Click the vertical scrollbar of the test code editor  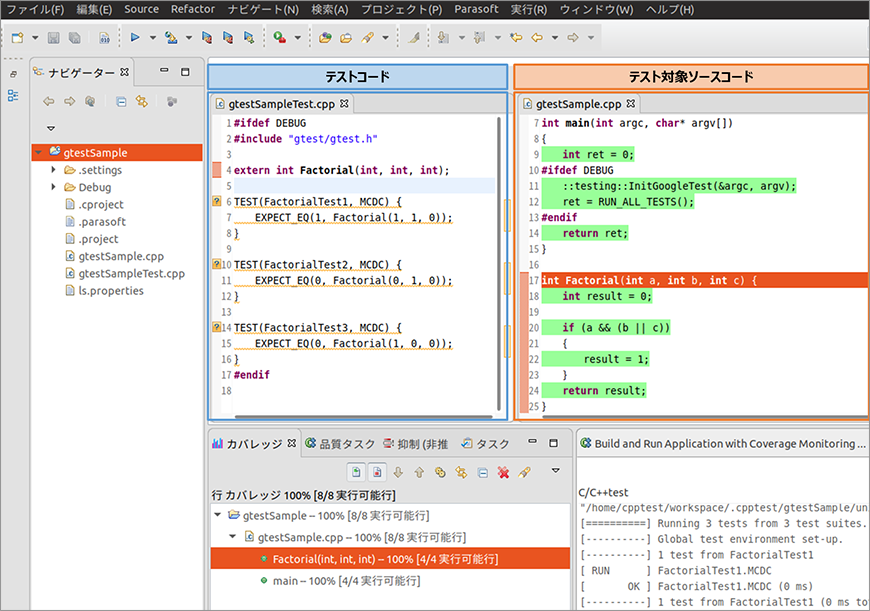pyautogui.click(x=498, y=262)
